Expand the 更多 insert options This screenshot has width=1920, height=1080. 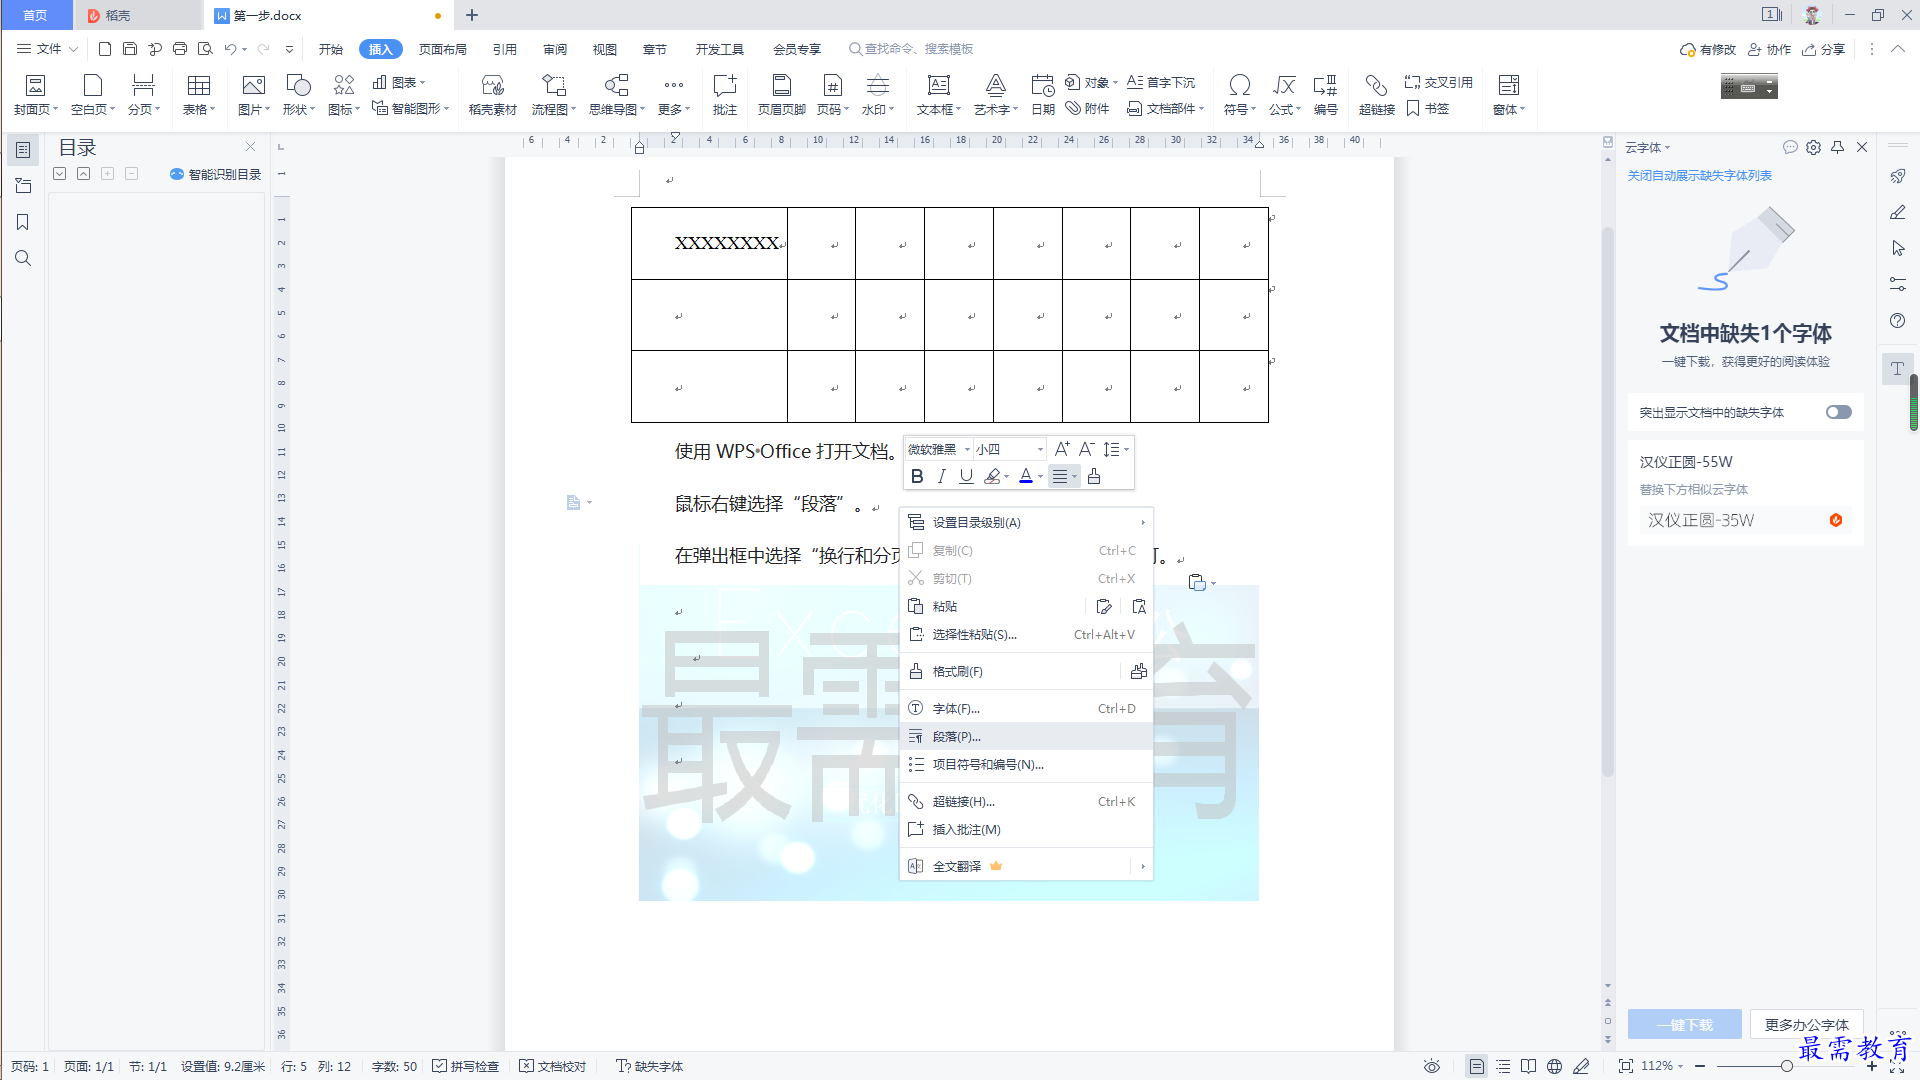(674, 95)
